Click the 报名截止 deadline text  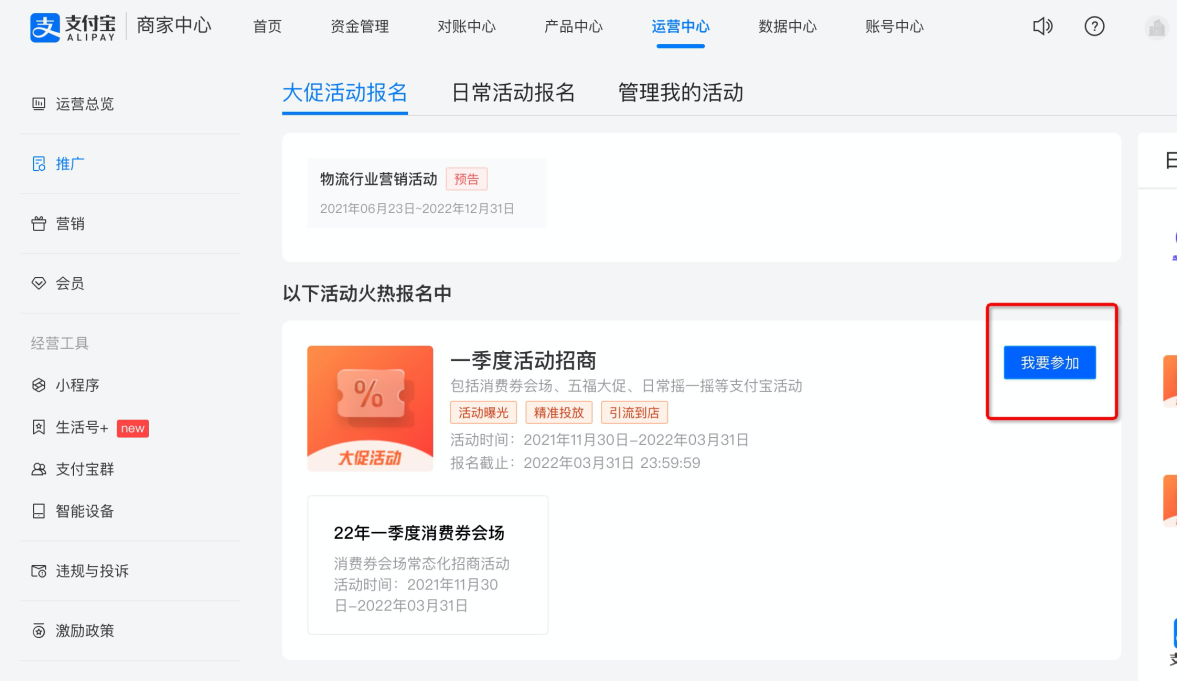[575, 463]
